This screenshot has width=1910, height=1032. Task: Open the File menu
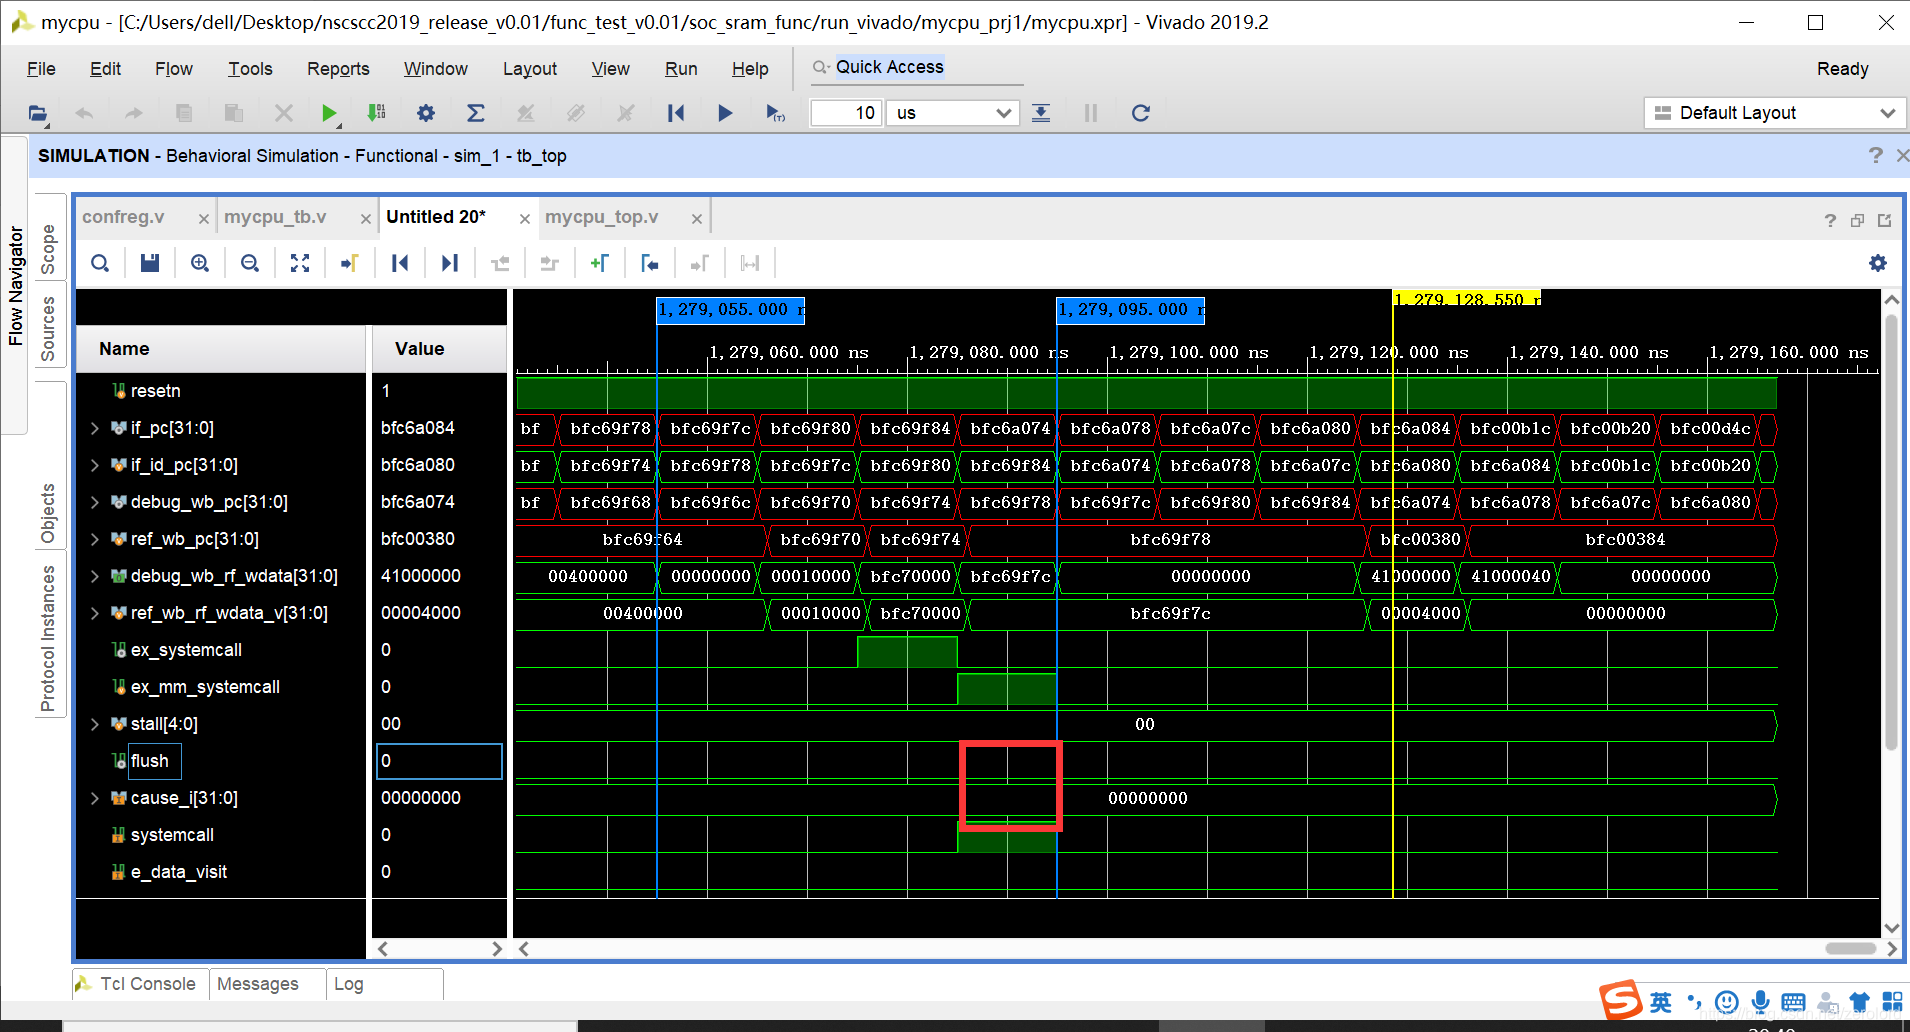(x=41, y=69)
